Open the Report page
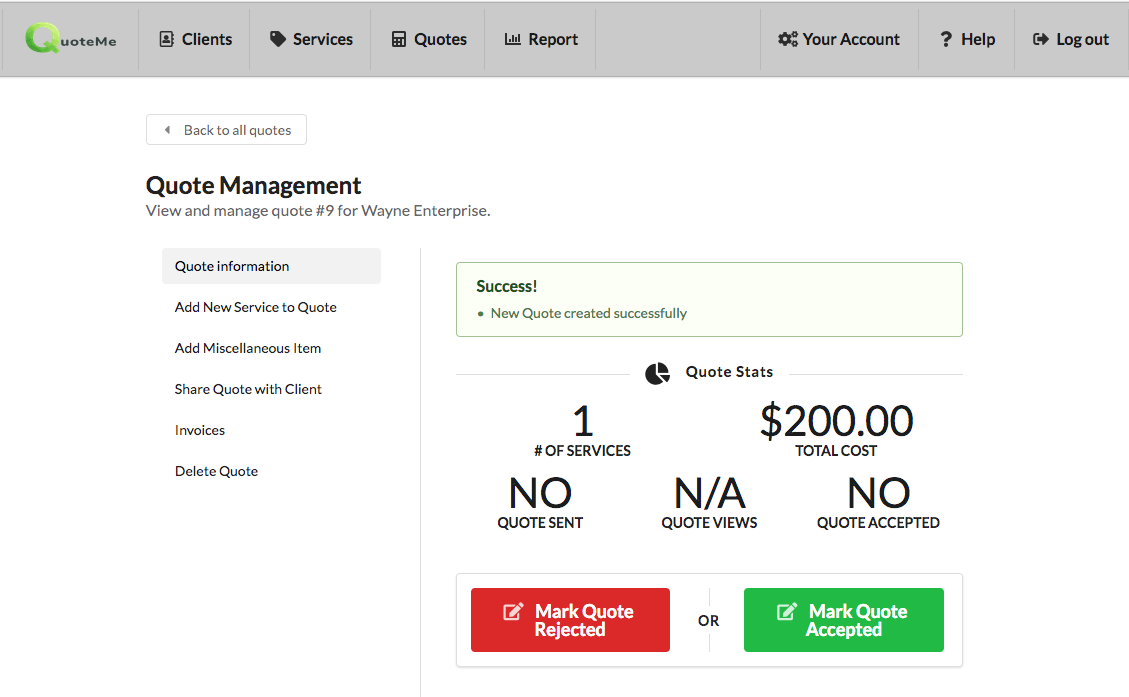This screenshot has height=697, width=1129. [541, 39]
